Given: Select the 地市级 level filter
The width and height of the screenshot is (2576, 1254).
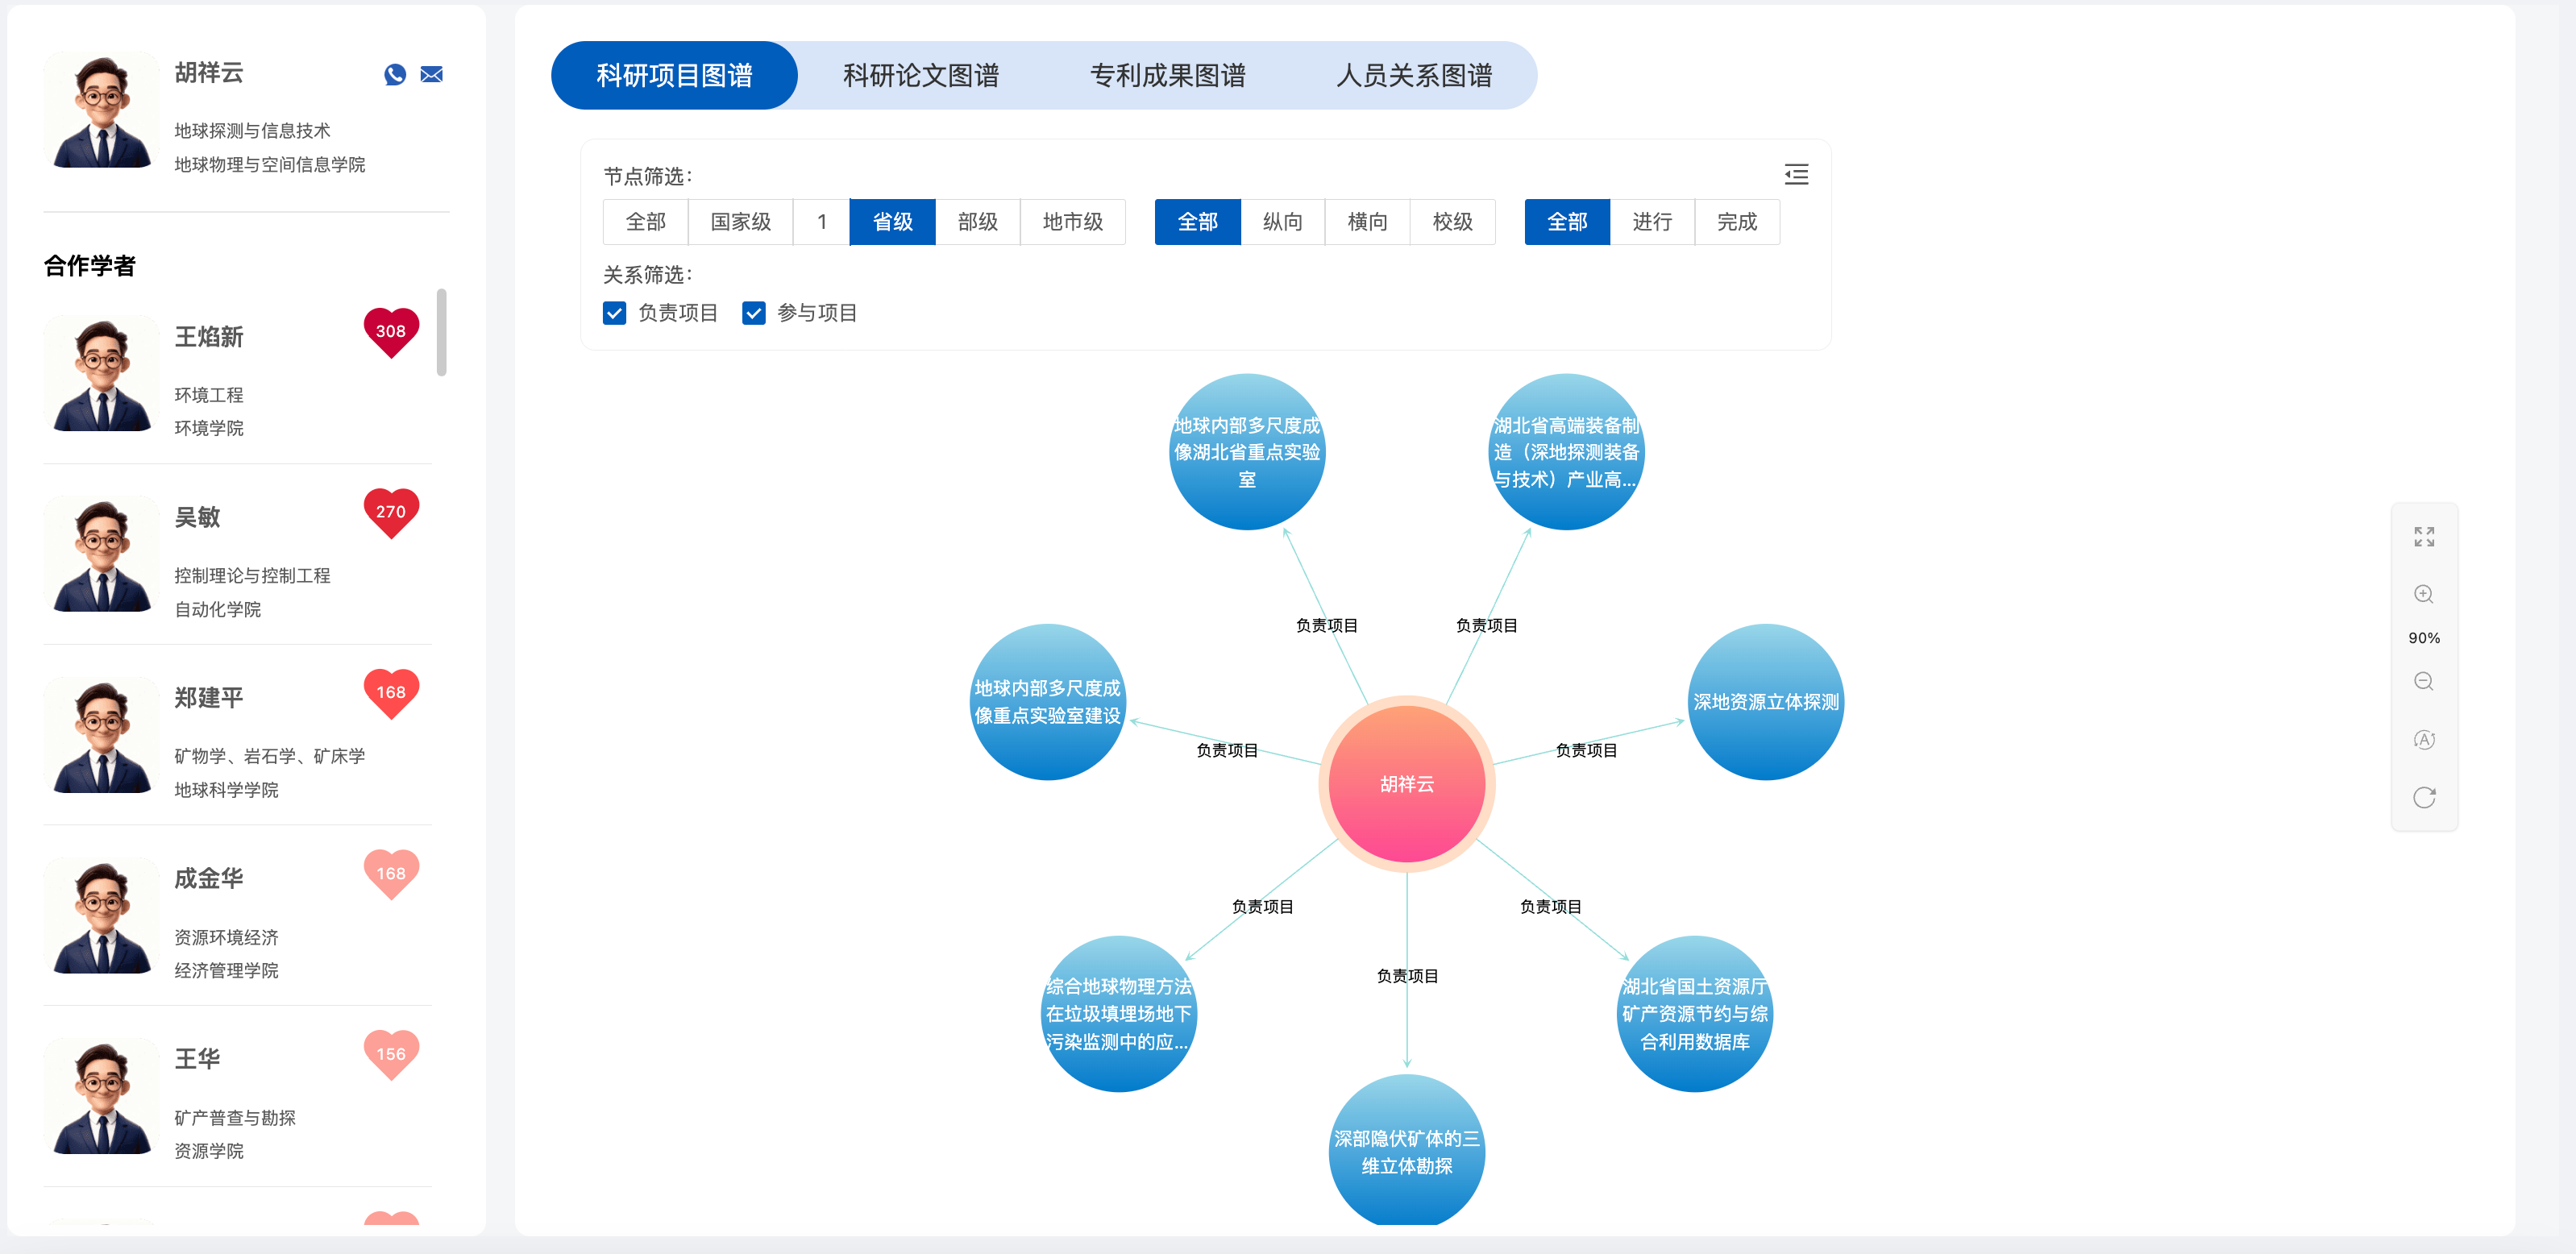Looking at the screenshot, I should [x=1073, y=222].
